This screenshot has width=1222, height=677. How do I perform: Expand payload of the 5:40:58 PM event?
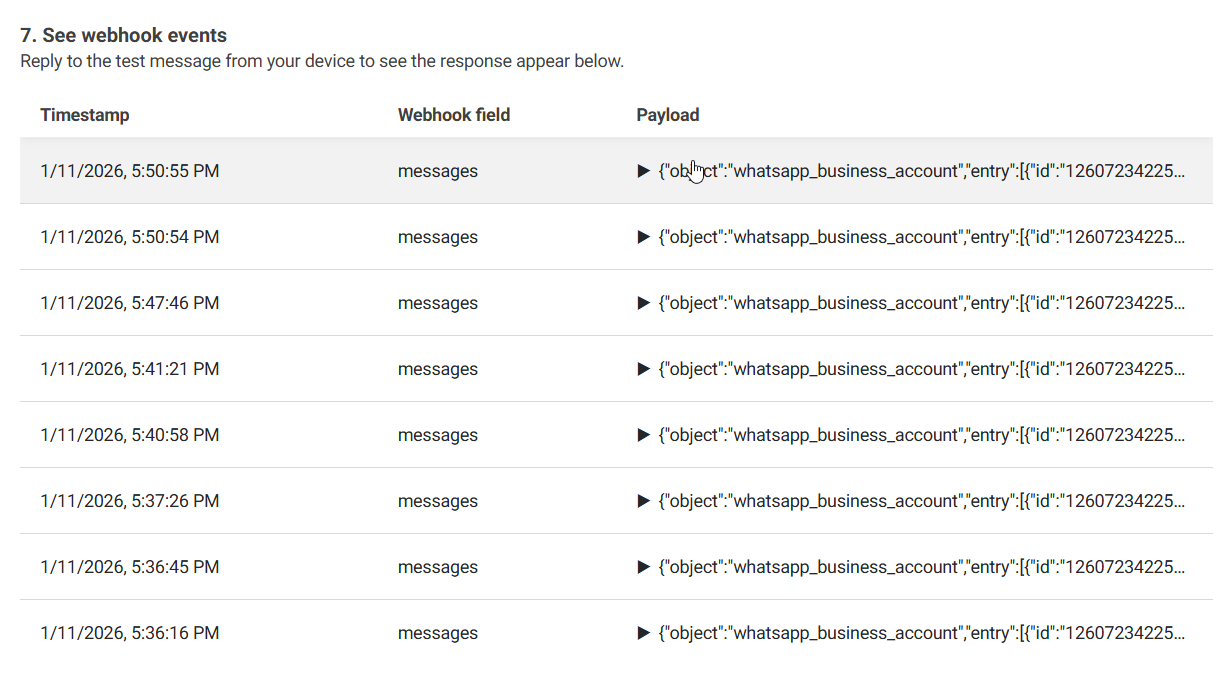point(644,435)
